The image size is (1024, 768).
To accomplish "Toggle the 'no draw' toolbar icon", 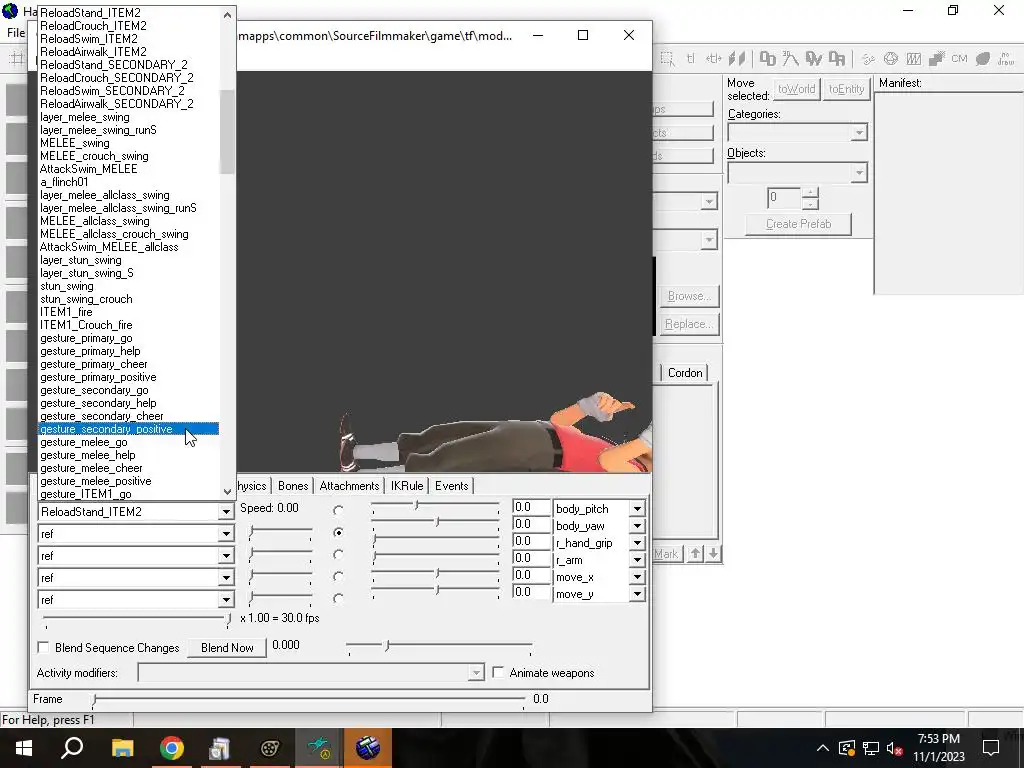I will pyautogui.click(x=1006, y=59).
